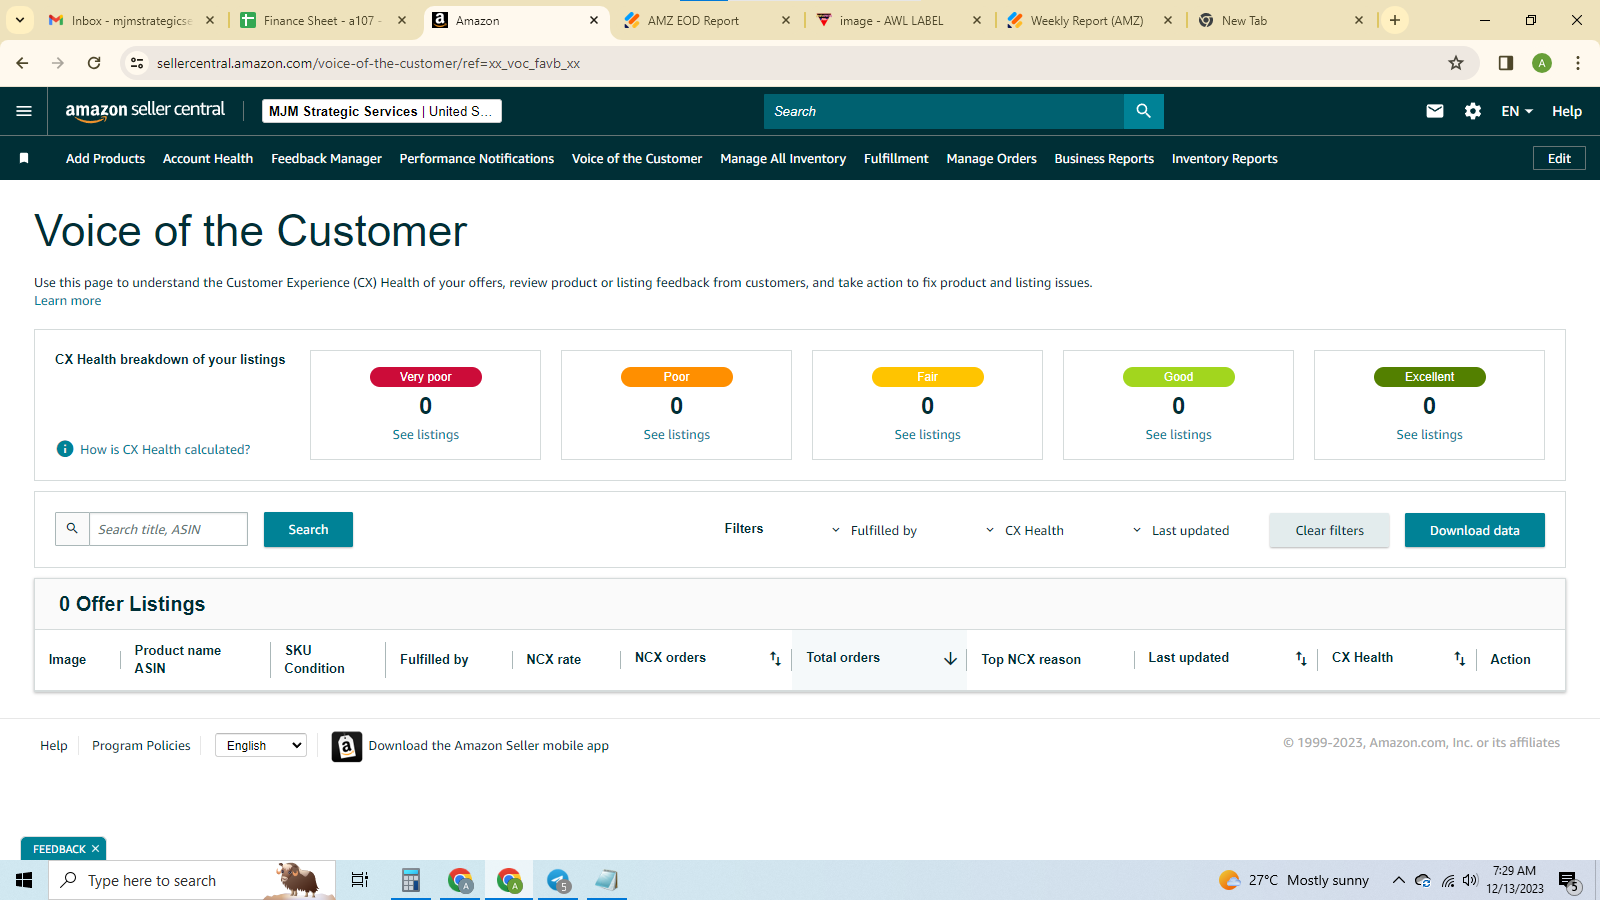This screenshot has height=900, width=1600.
Task: Open Telegram from the taskbar
Action: coord(558,880)
